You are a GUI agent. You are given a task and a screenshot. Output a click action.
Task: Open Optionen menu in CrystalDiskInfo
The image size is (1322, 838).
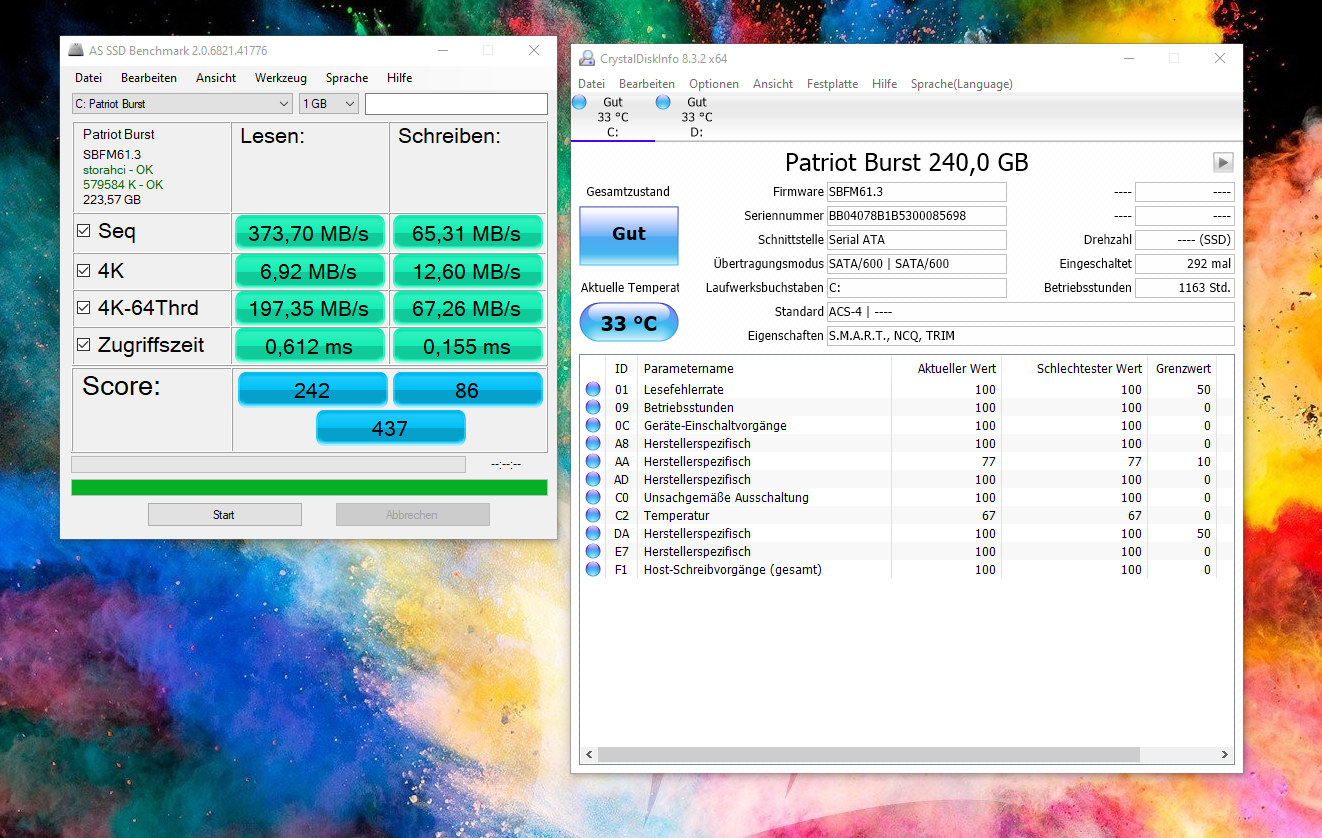714,84
